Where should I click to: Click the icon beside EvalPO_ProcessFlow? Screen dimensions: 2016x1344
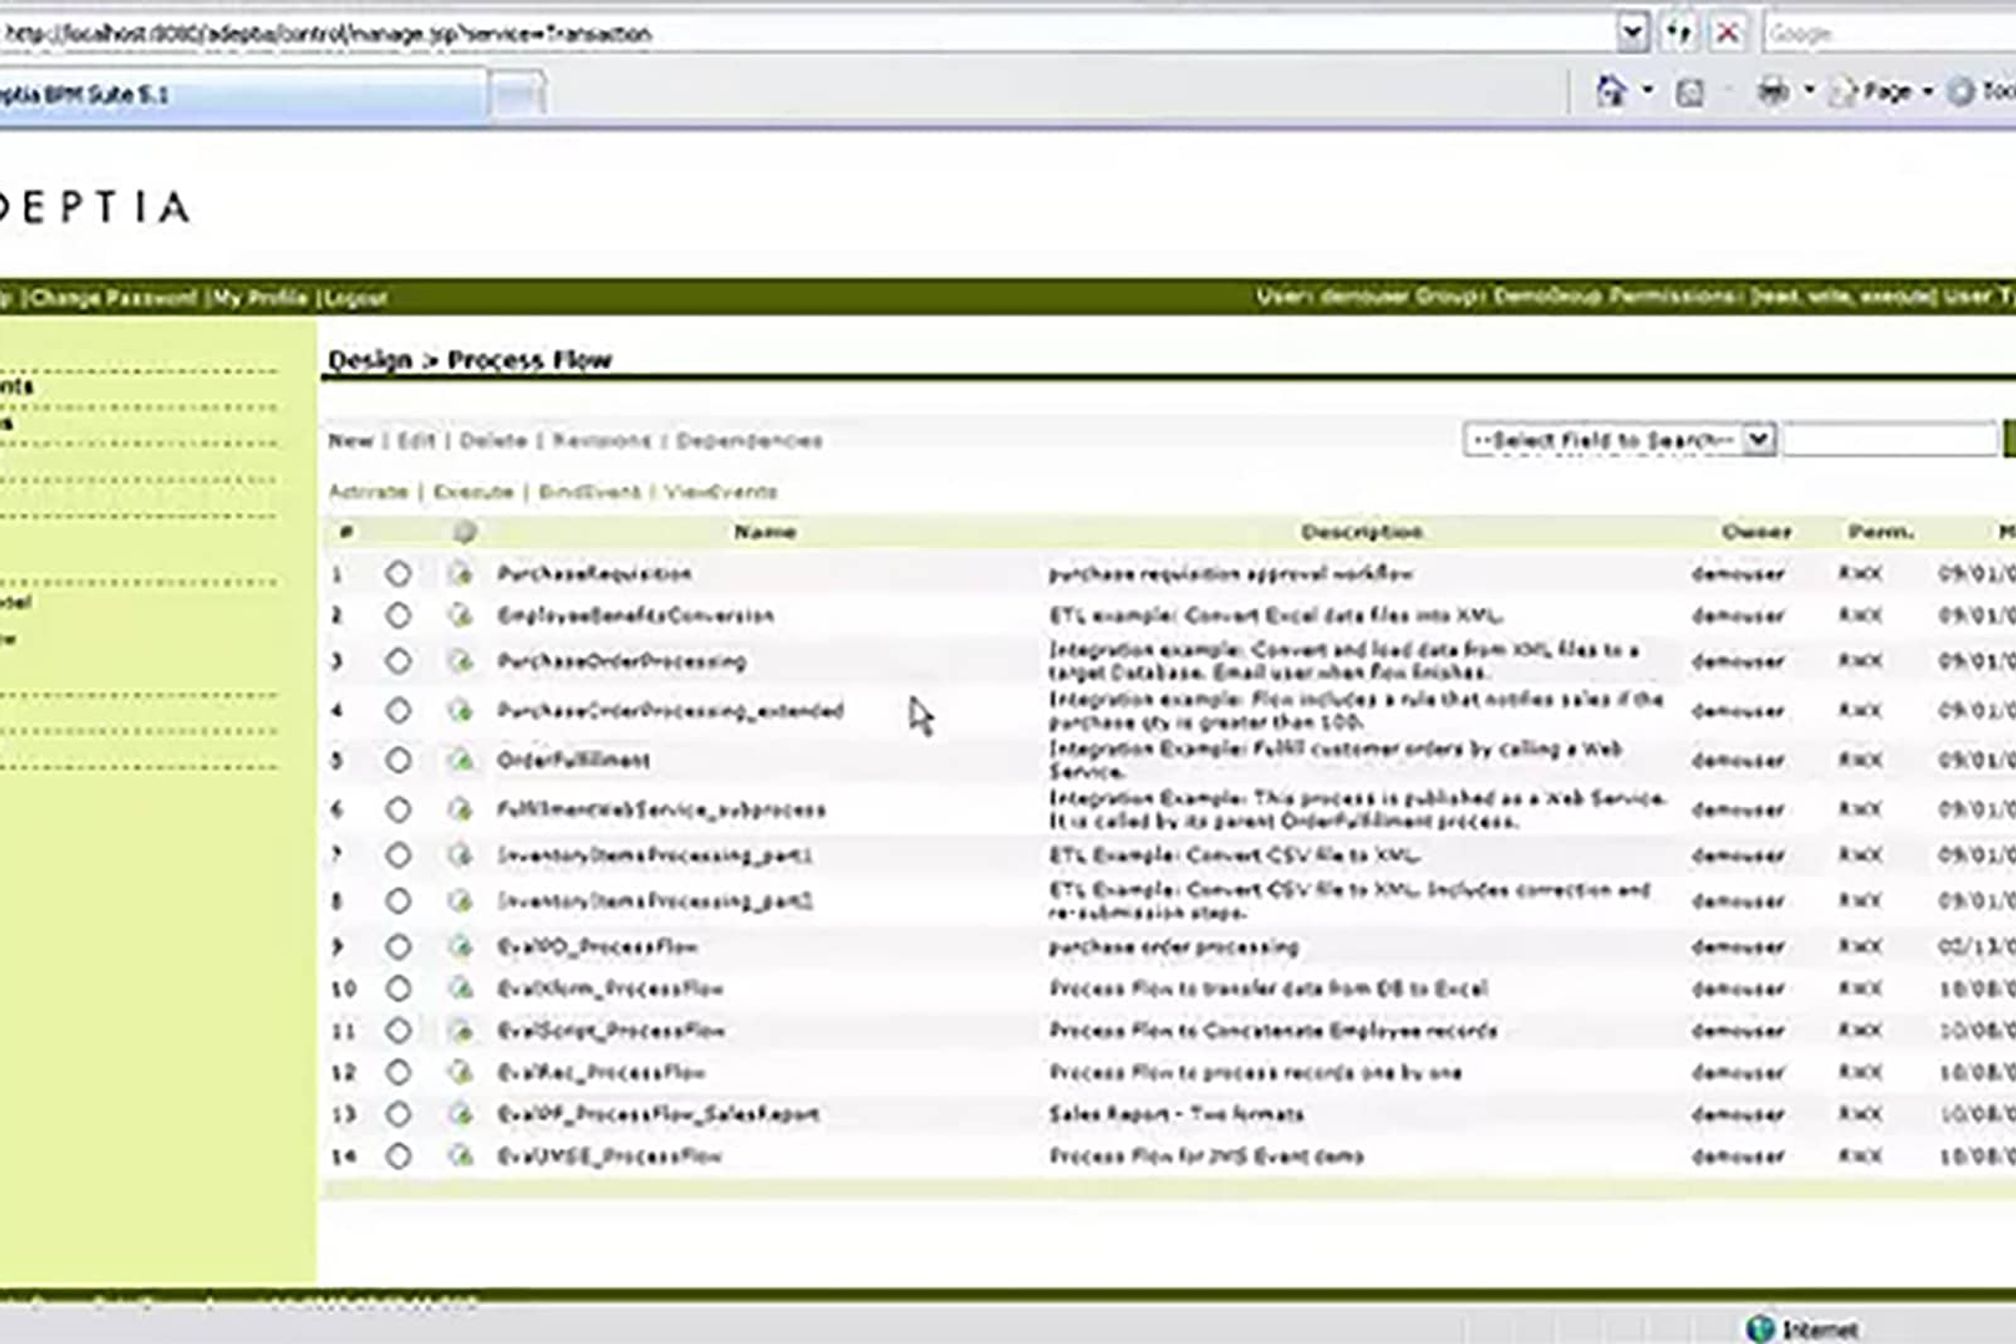pos(460,946)
